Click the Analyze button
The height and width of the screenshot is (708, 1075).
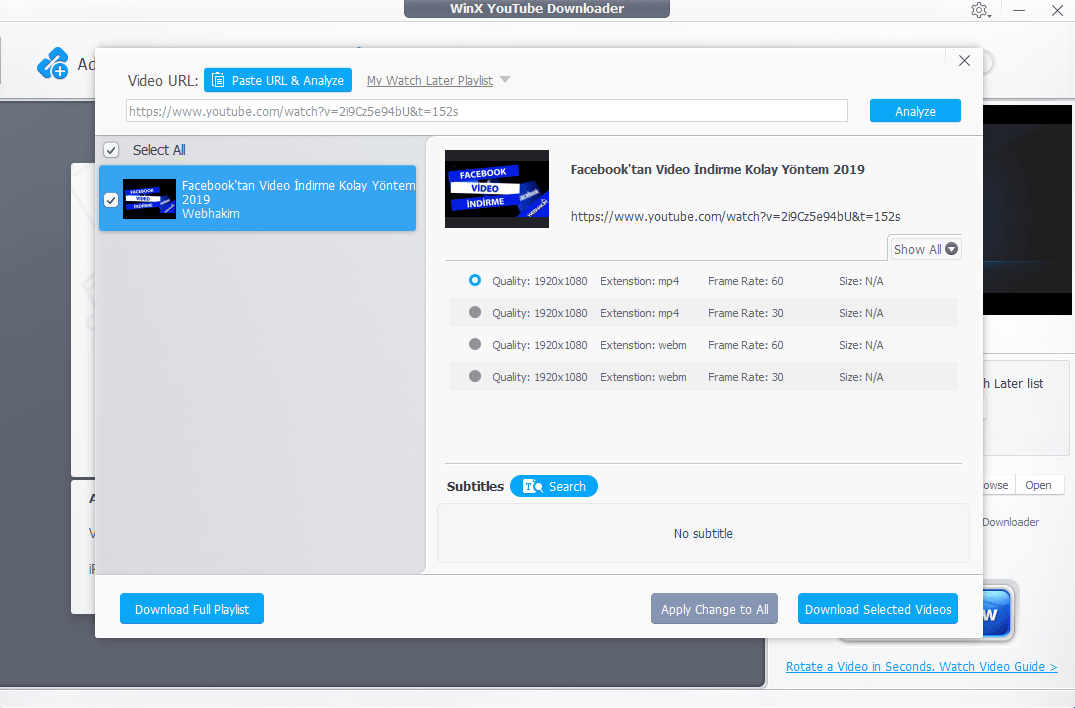click(915, 111)
